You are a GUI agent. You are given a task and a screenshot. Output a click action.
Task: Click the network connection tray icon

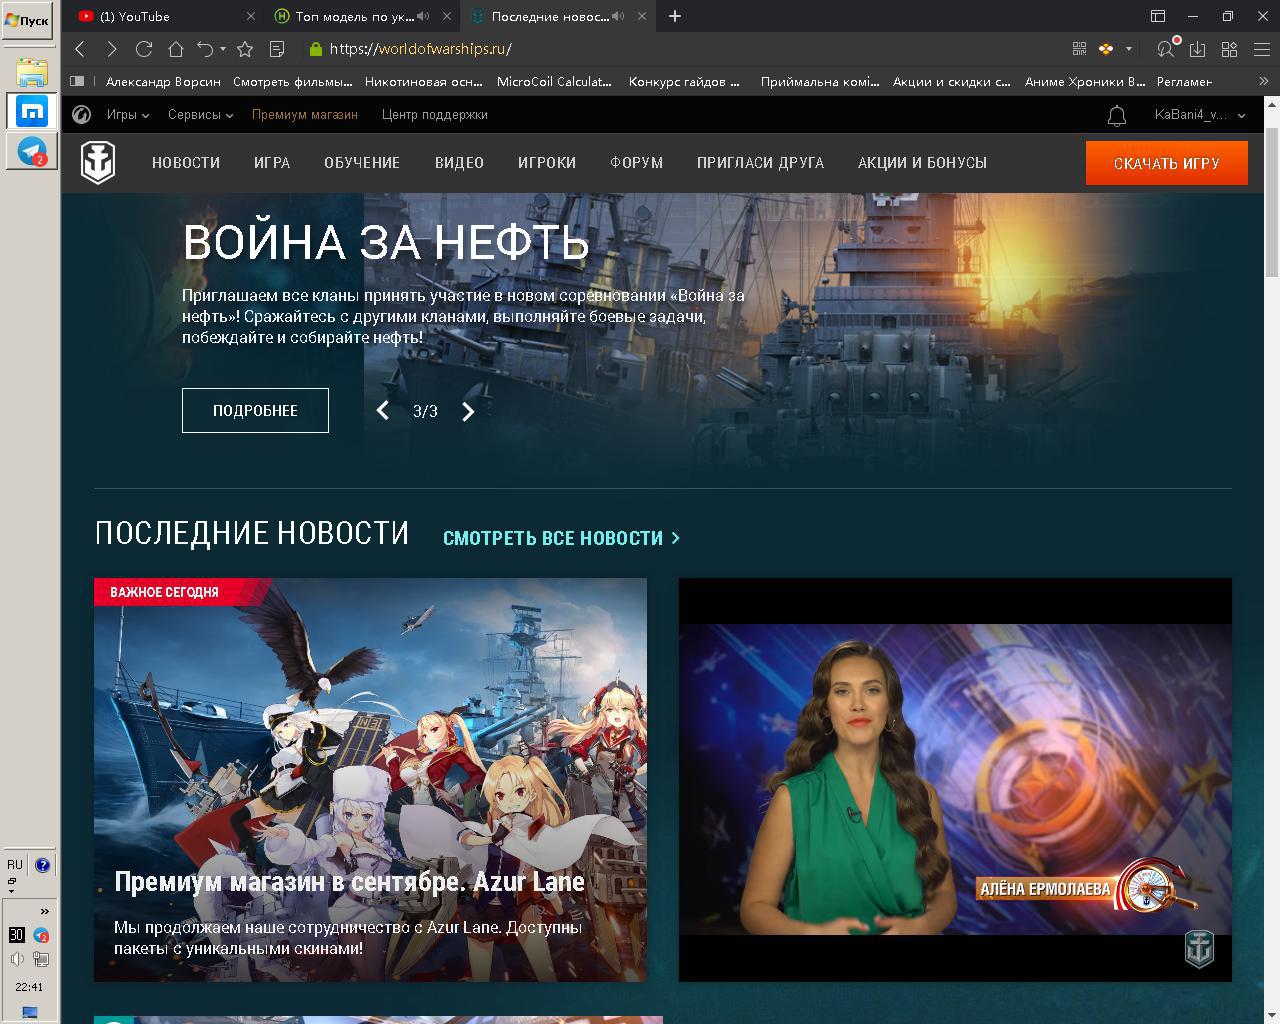(41, 960)
